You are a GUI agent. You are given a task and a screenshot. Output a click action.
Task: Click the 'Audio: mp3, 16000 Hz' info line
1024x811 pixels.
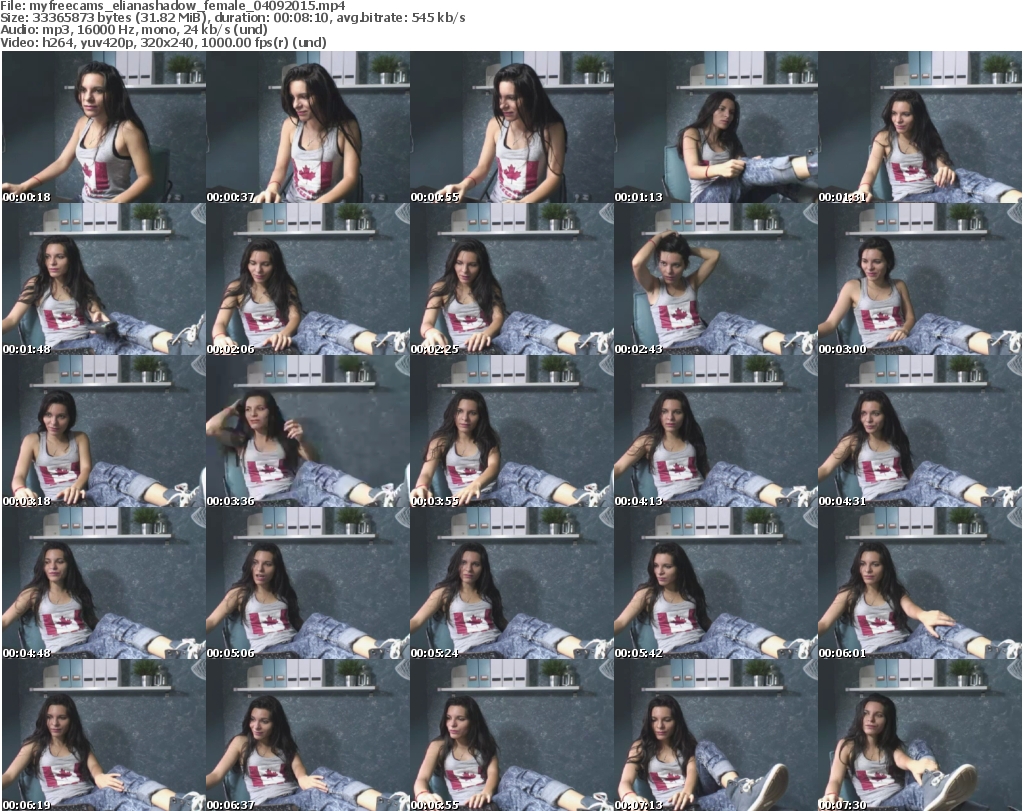134,30
